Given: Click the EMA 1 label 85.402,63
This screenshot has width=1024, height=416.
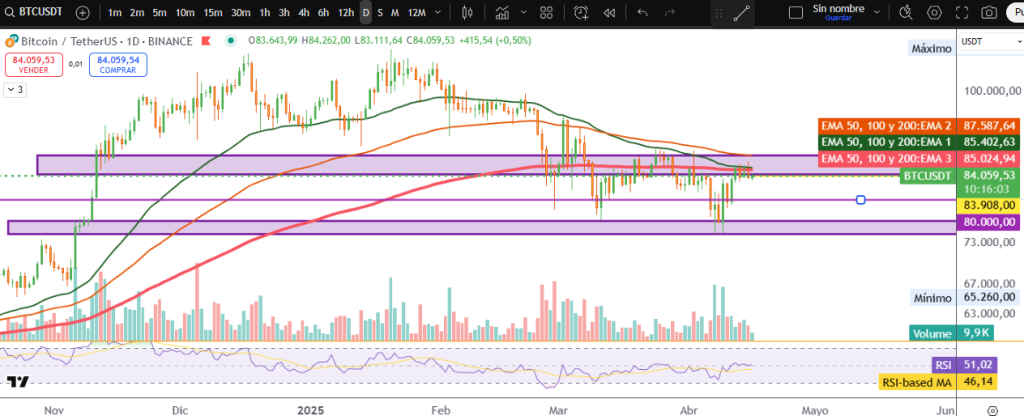Looking at the screenshot, I should point(918,141).
